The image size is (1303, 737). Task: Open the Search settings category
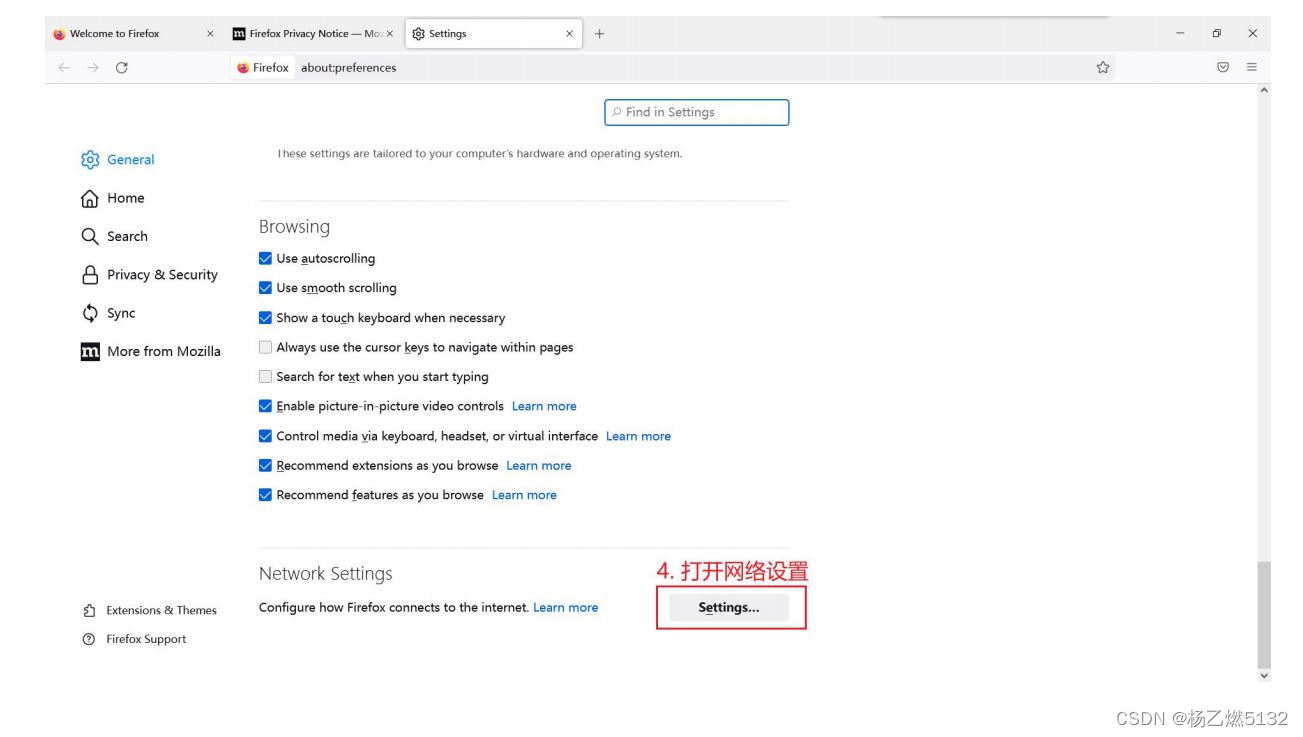coord(114,237)
